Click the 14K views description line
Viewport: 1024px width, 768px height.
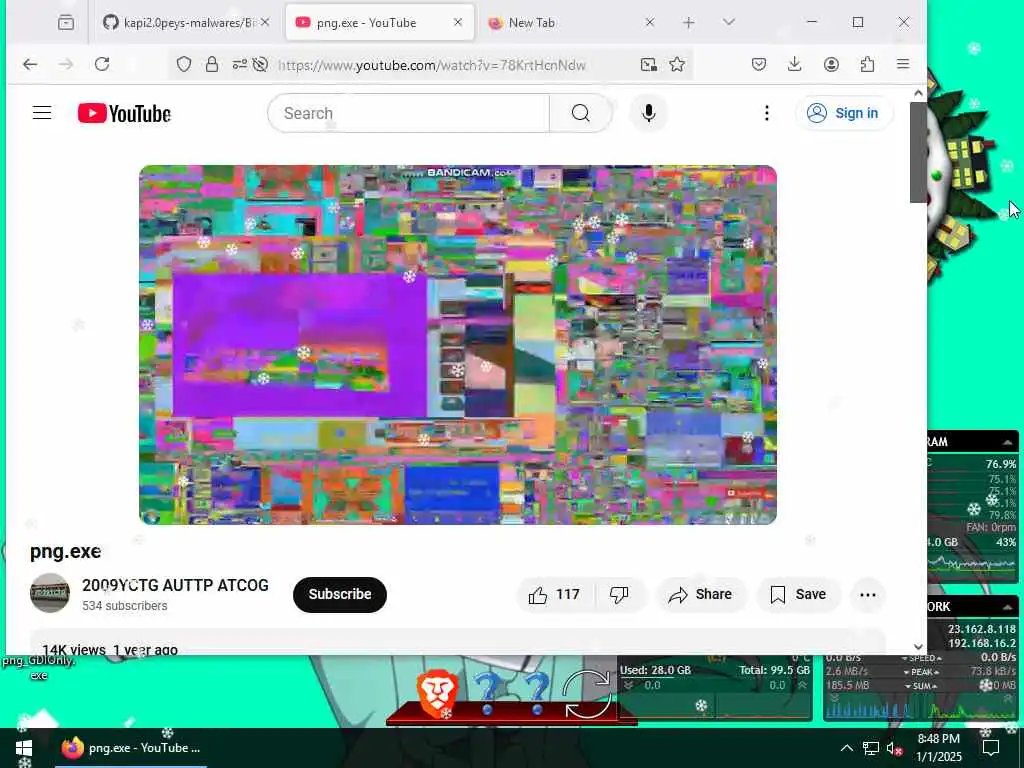pyautogui.click(x=110, y=650)
